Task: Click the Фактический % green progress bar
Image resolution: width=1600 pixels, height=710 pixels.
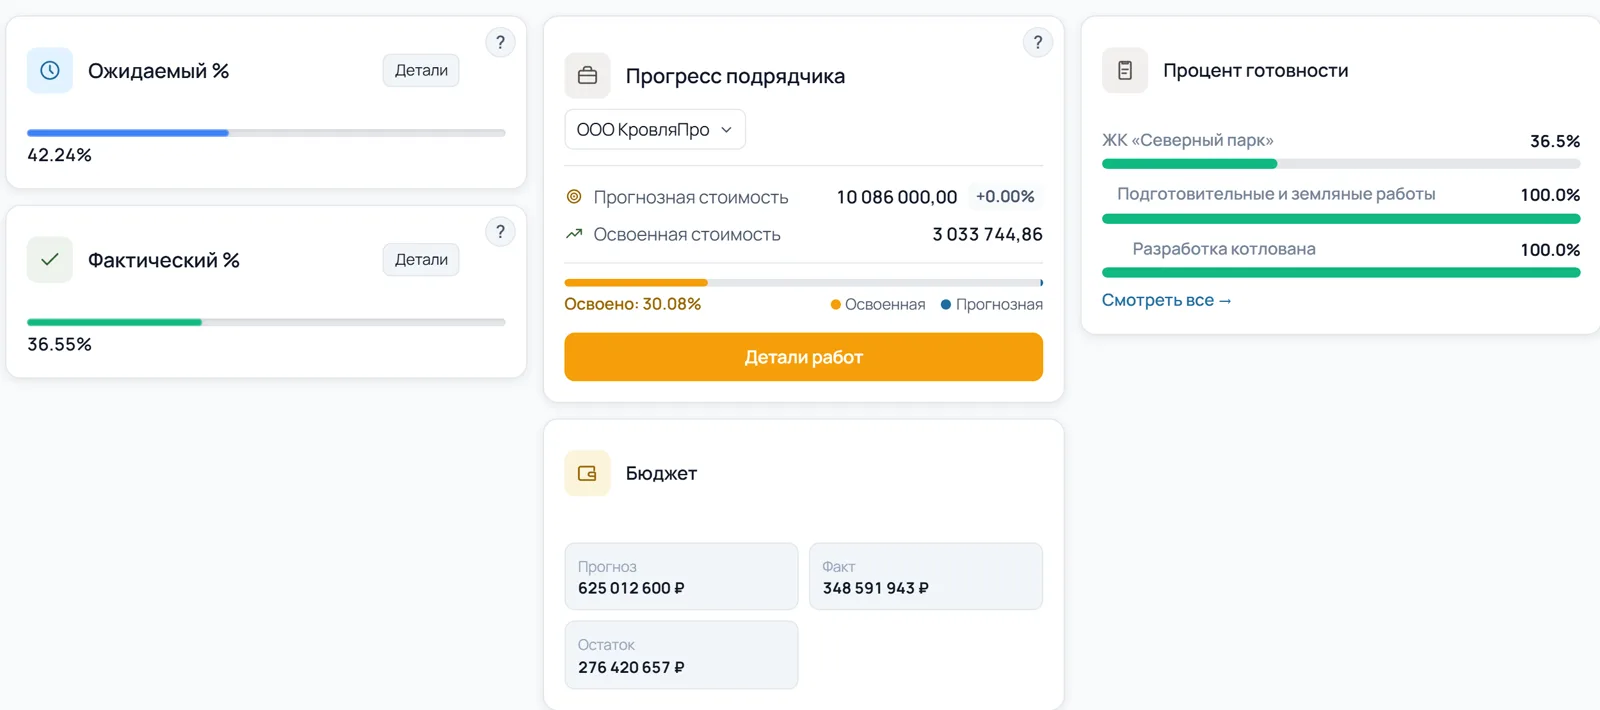Action: pyautogui.click(x=266, y=322)
